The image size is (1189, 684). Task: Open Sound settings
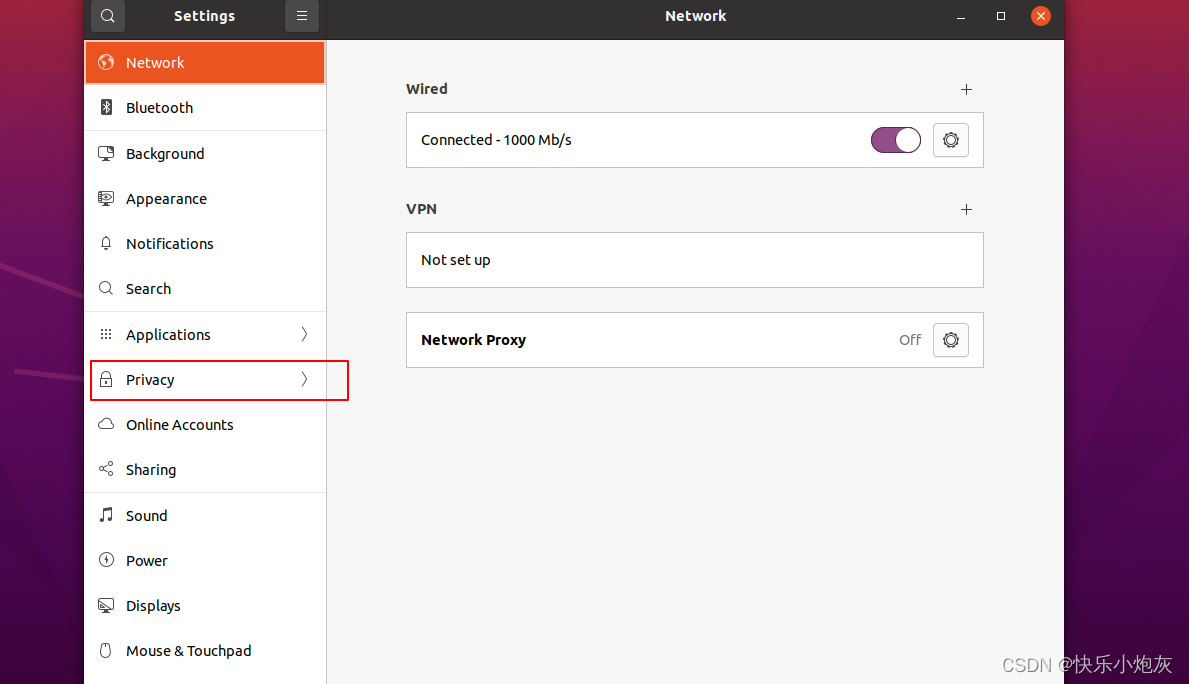point(205,515)
